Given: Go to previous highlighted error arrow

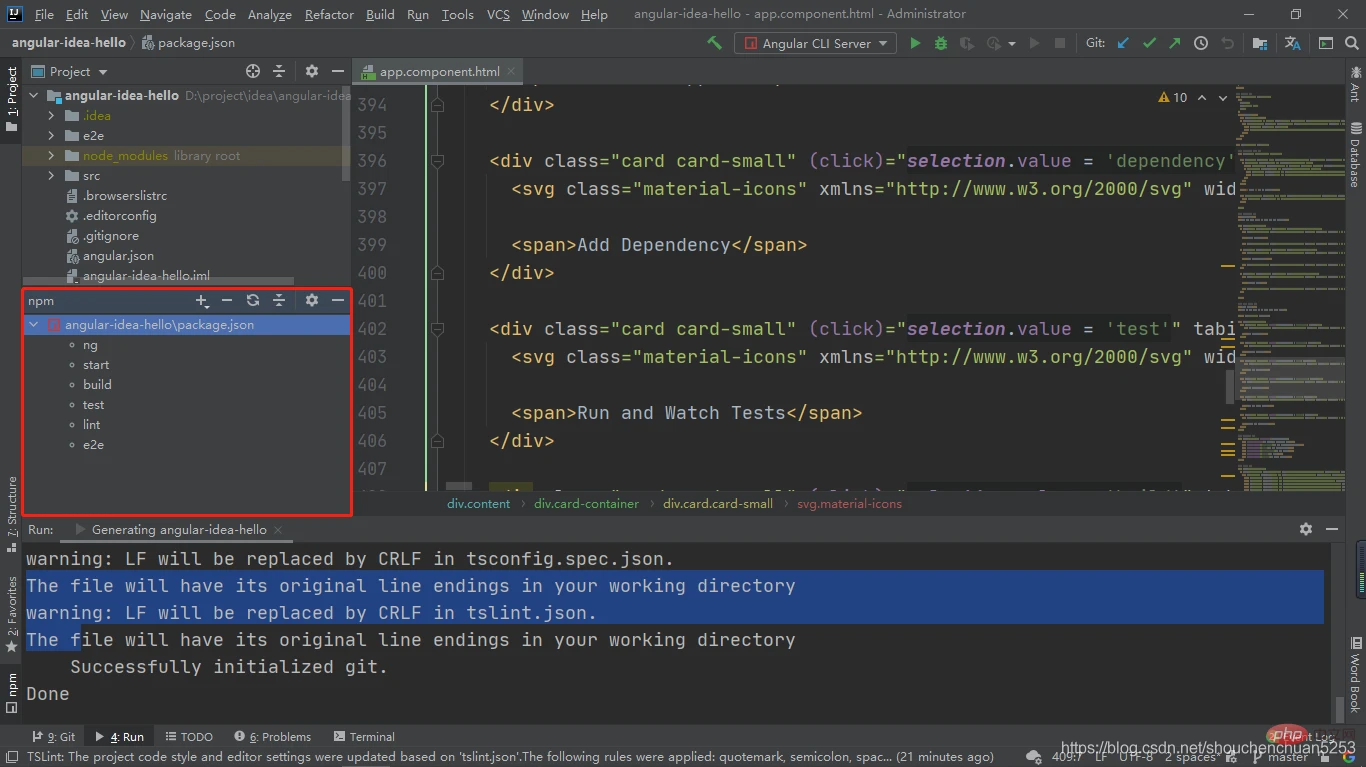Looking at the screenshot, I should (x=1202, y=97).
